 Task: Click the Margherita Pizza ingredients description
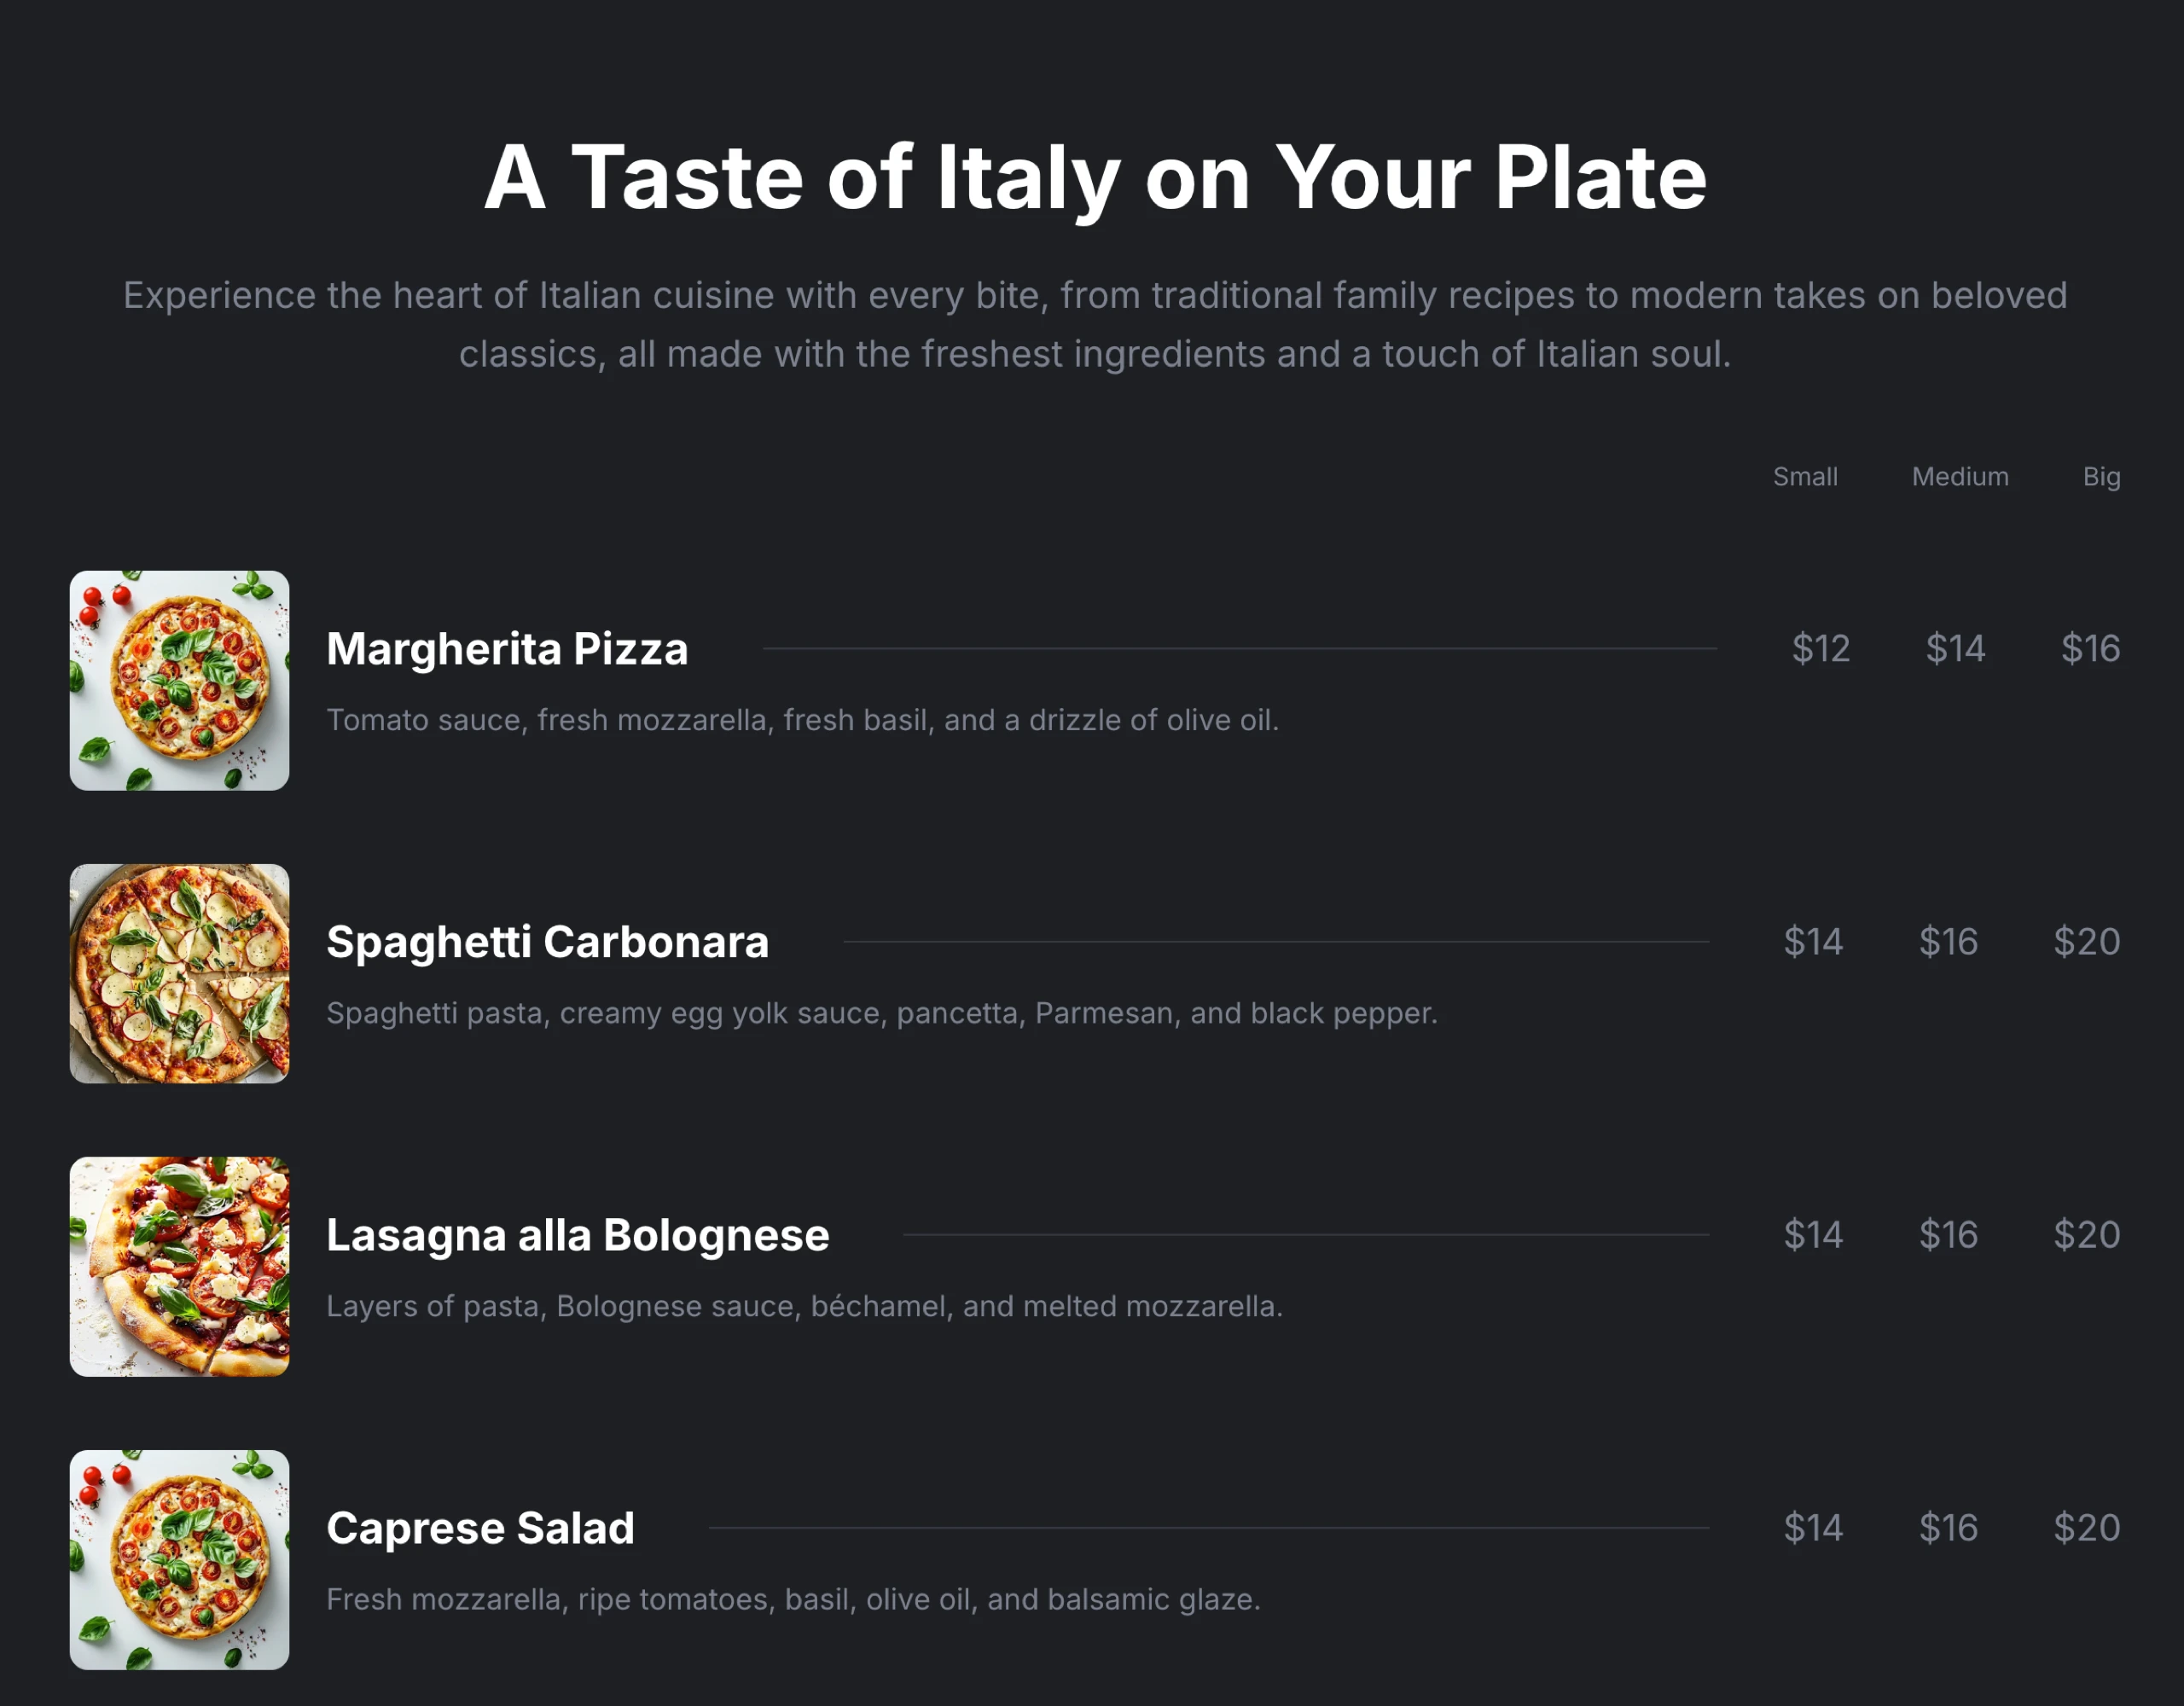[x=802, y=720]
